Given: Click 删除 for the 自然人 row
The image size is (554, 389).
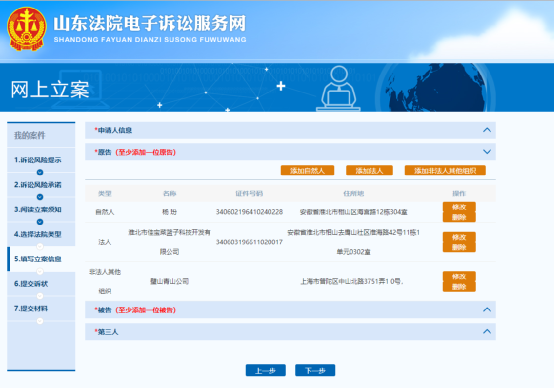Looking at the screenshot, I should point(459,217).
